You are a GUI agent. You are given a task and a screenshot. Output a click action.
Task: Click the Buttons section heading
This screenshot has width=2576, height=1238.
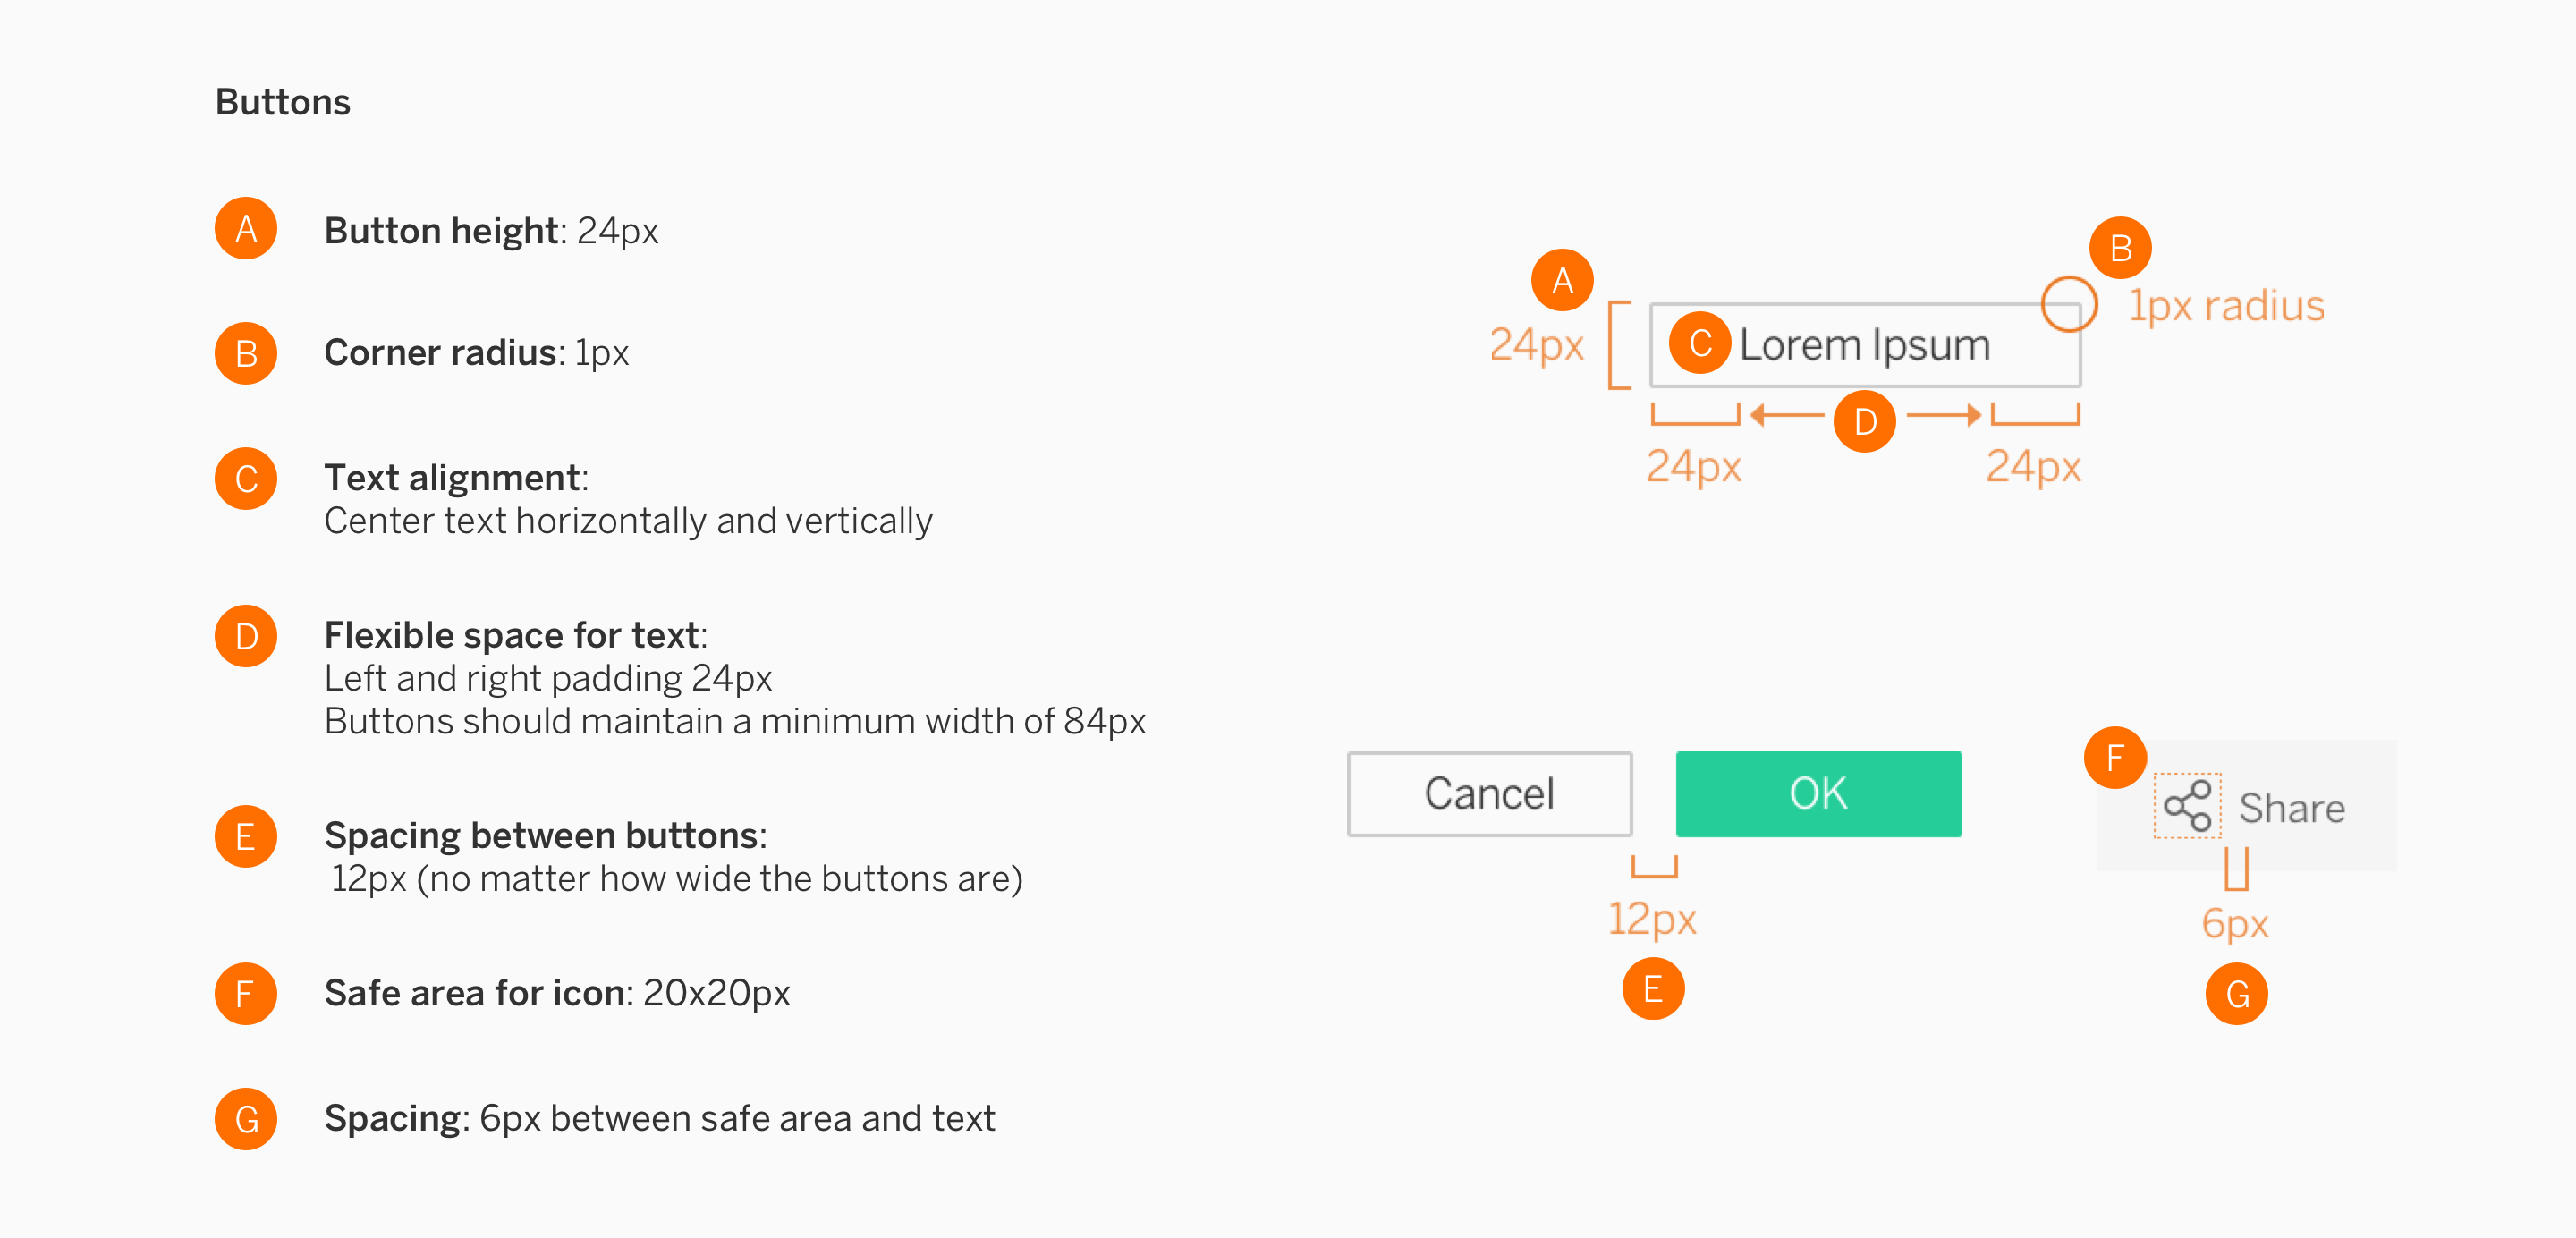point(283,102)
